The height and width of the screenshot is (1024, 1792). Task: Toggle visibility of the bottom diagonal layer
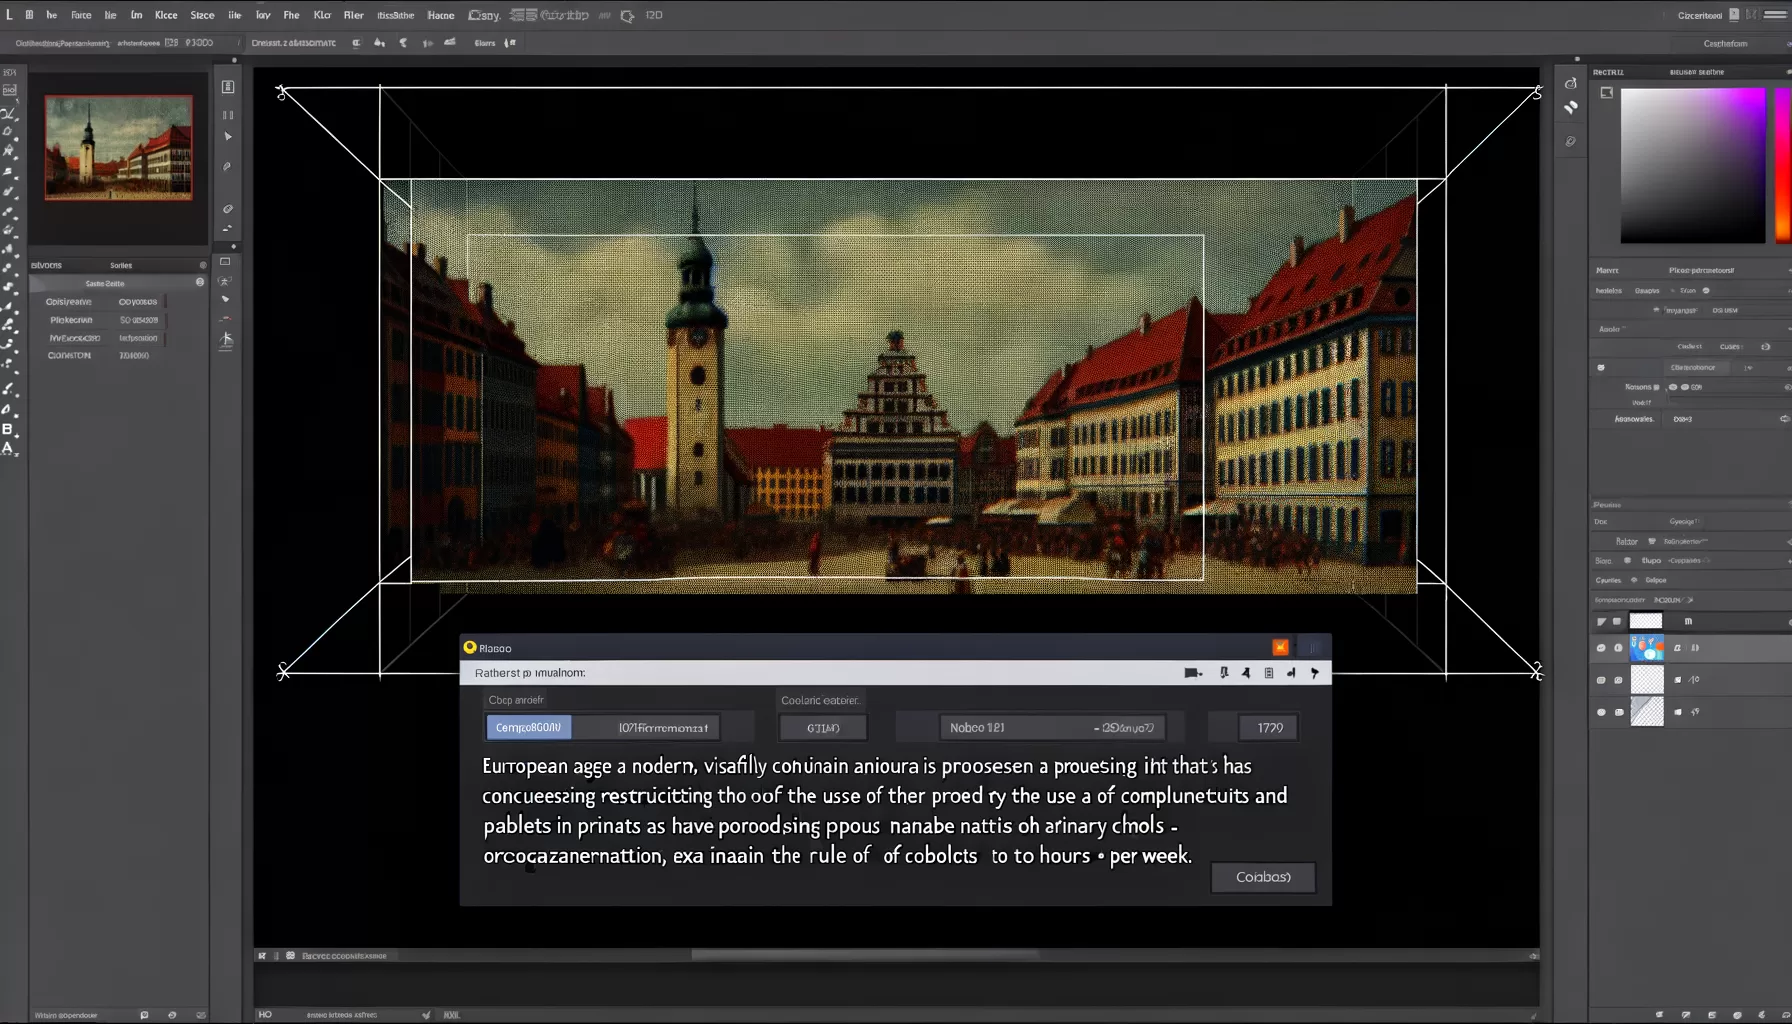click(1601, 712)
